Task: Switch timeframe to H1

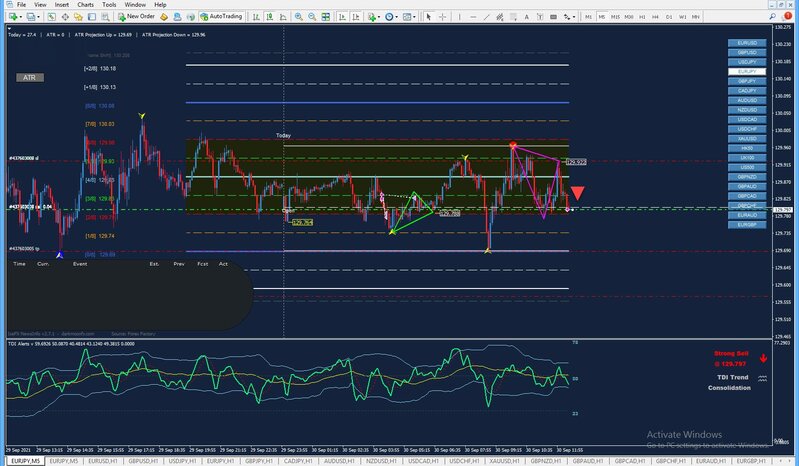Action: pyautogui.click(x=642, y=17)
